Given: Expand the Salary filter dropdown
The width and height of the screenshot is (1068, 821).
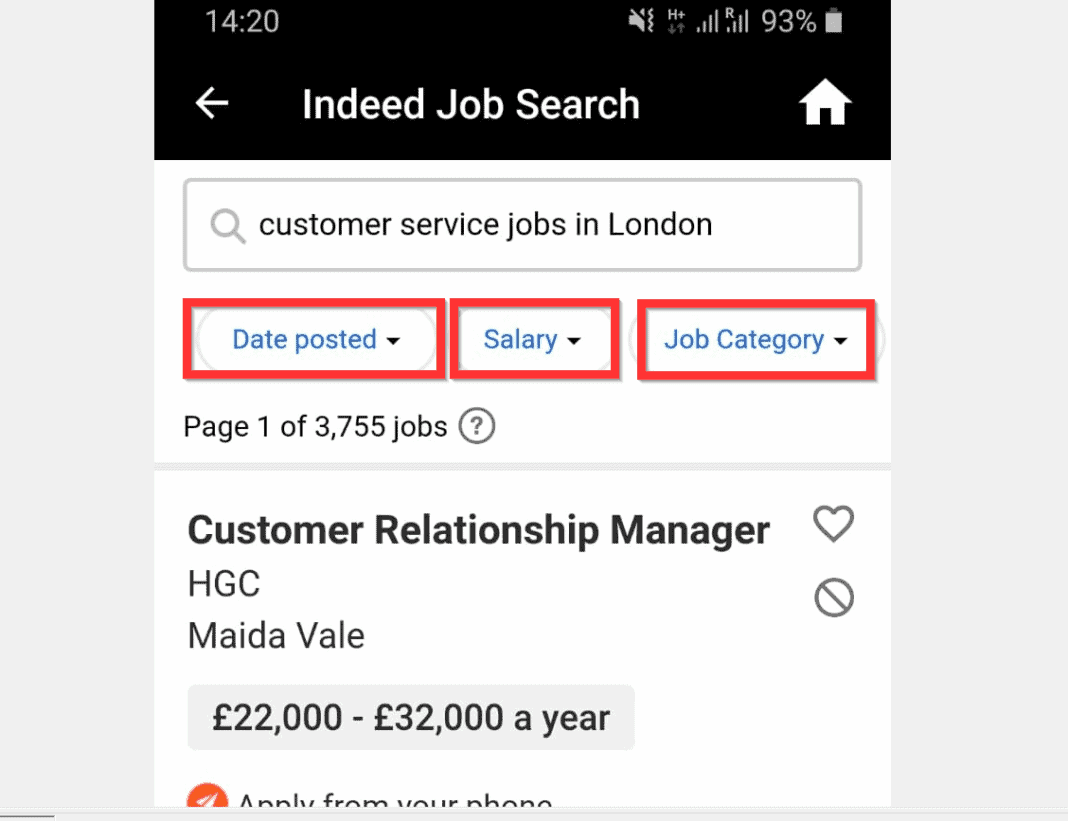Looking at the screenshot, I should tap(533, 339).
